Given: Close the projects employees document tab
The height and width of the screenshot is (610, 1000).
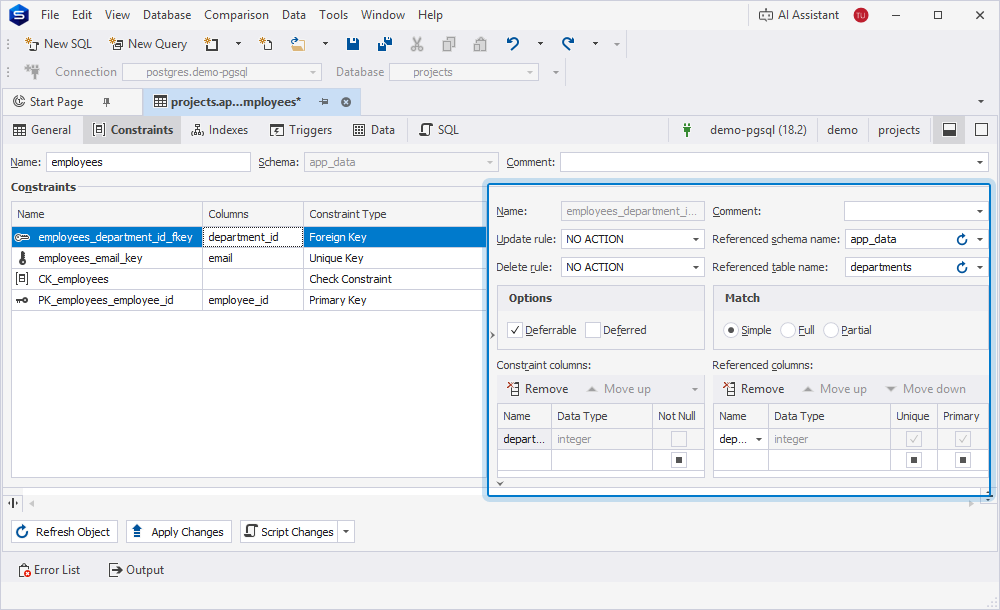Looking at the screenshot, I should click(346, 102).
